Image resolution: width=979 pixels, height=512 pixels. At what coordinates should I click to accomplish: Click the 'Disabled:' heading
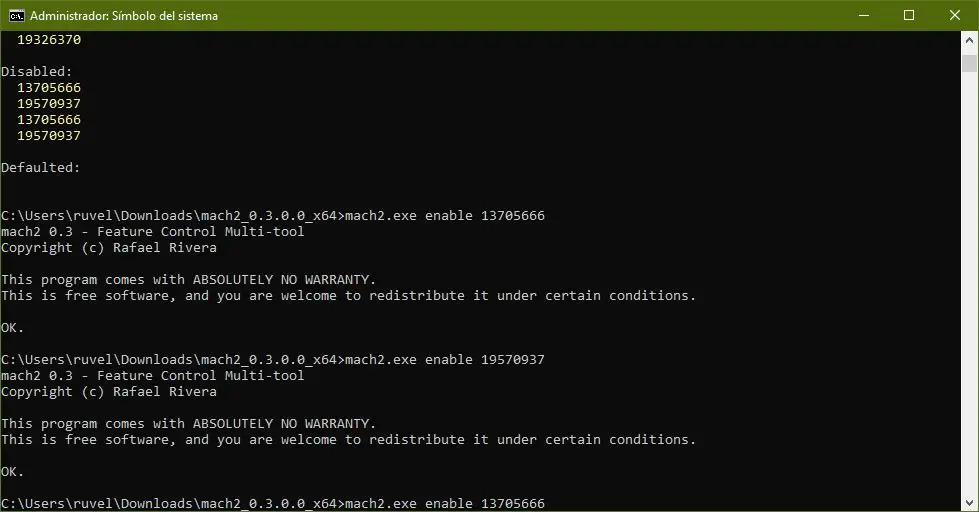pos(37,72)
